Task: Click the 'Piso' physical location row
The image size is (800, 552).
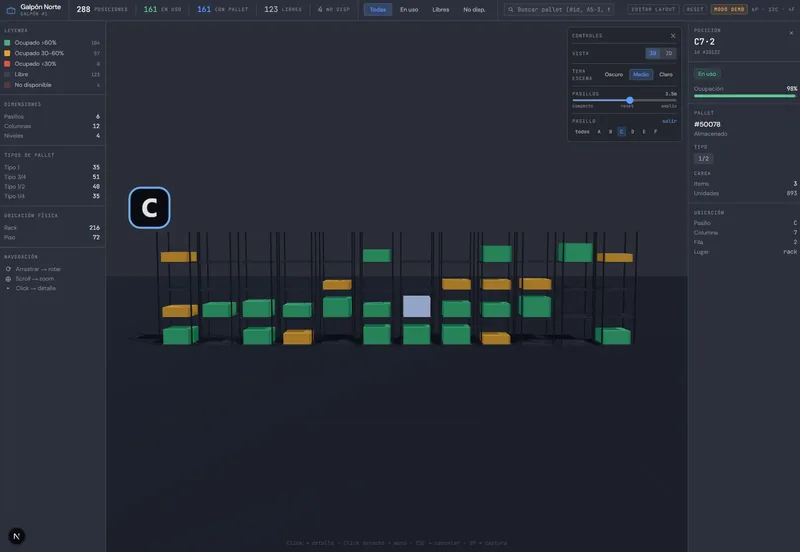Action: pyautogui.click(x=52, y=238)
